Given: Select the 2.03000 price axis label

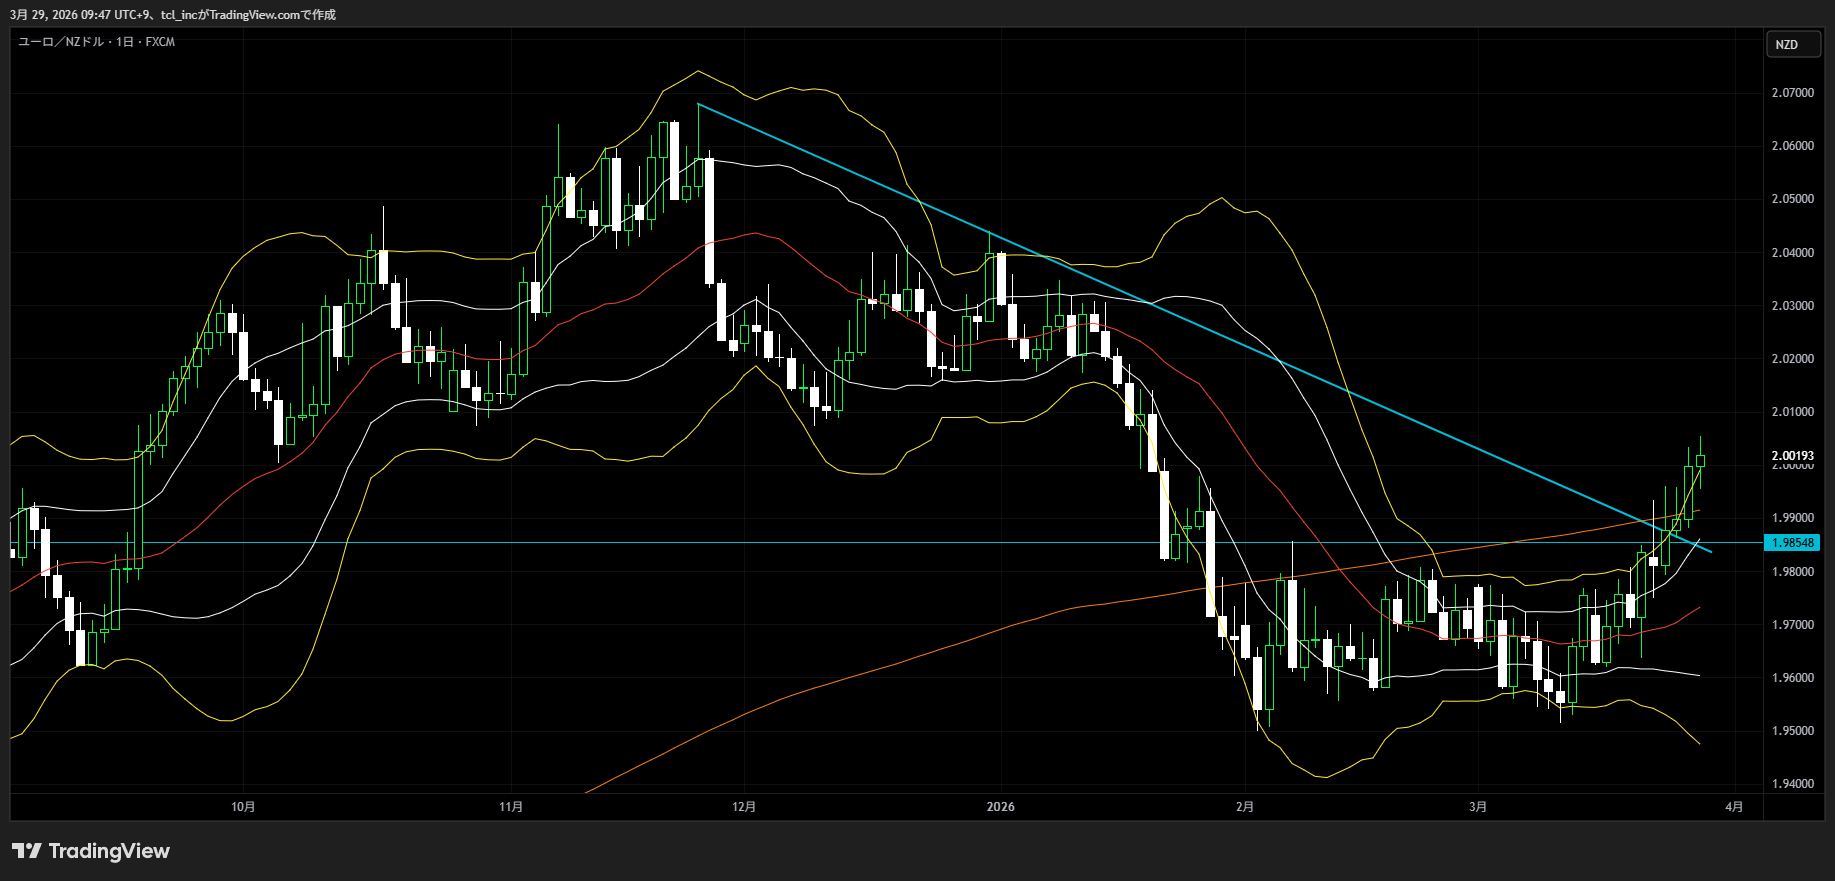Looking at the screenshot, I should [1792, 306].
